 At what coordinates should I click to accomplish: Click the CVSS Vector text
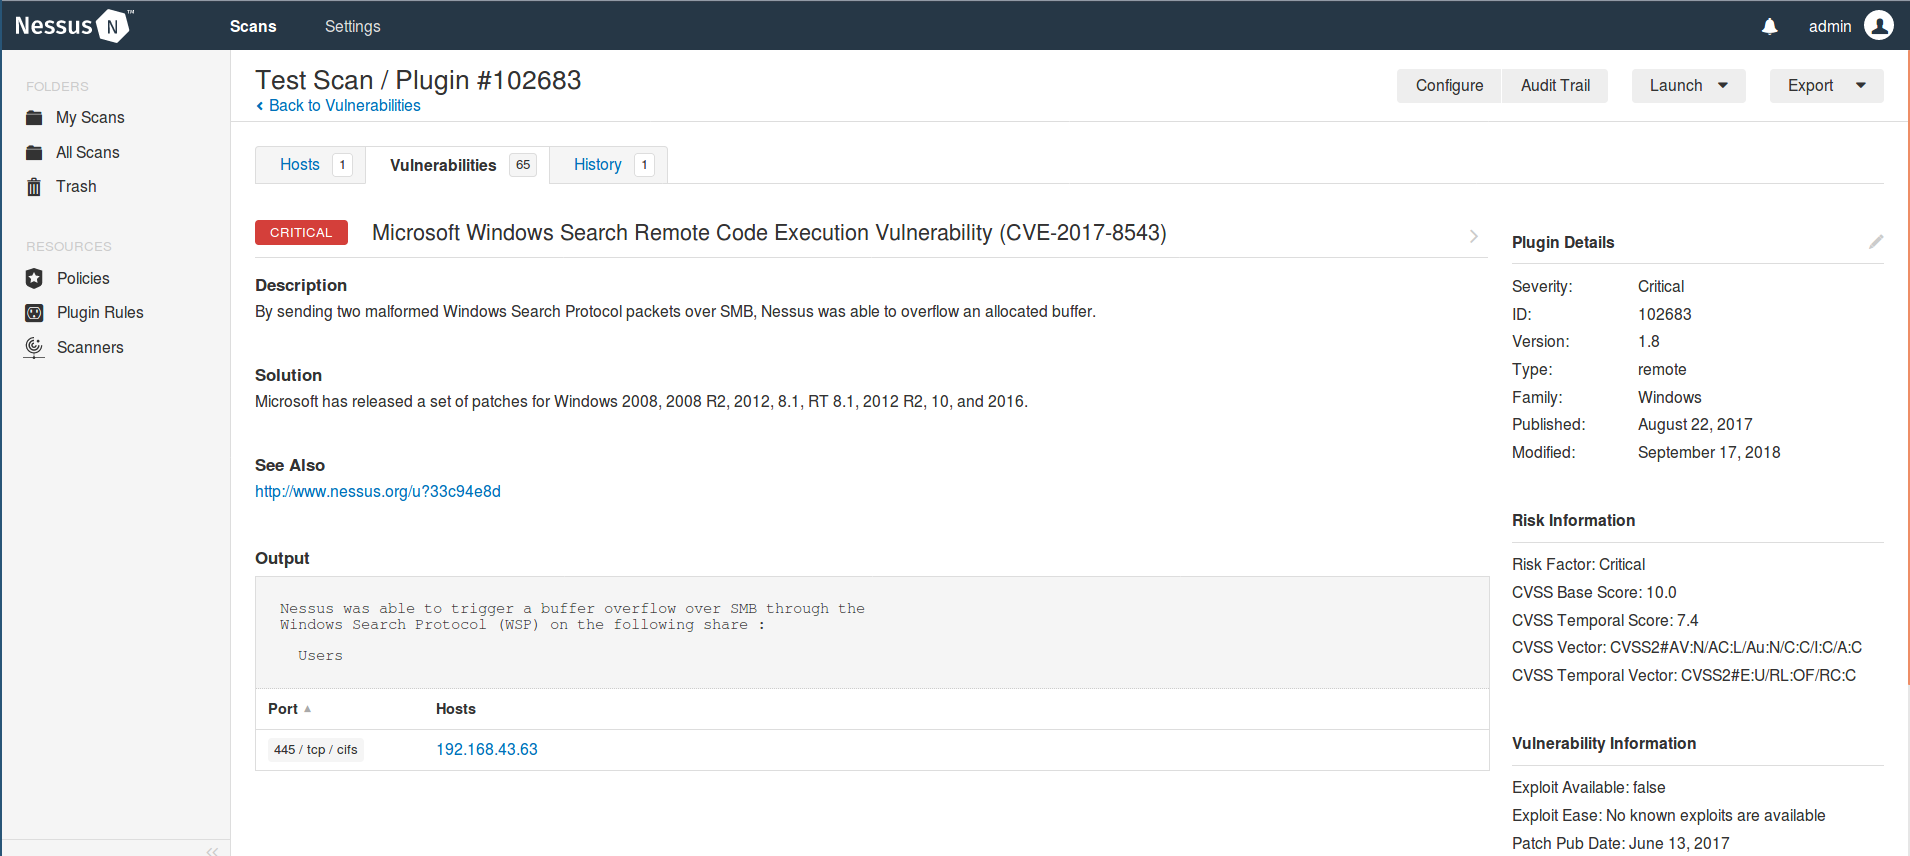point(1687,648)
